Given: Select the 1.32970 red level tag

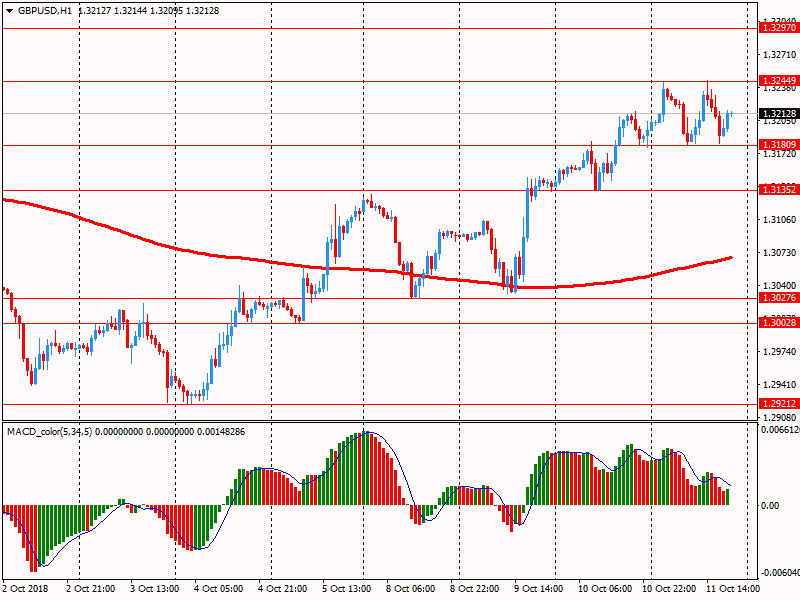Looking at the screenshot, I should click(779, 28).
